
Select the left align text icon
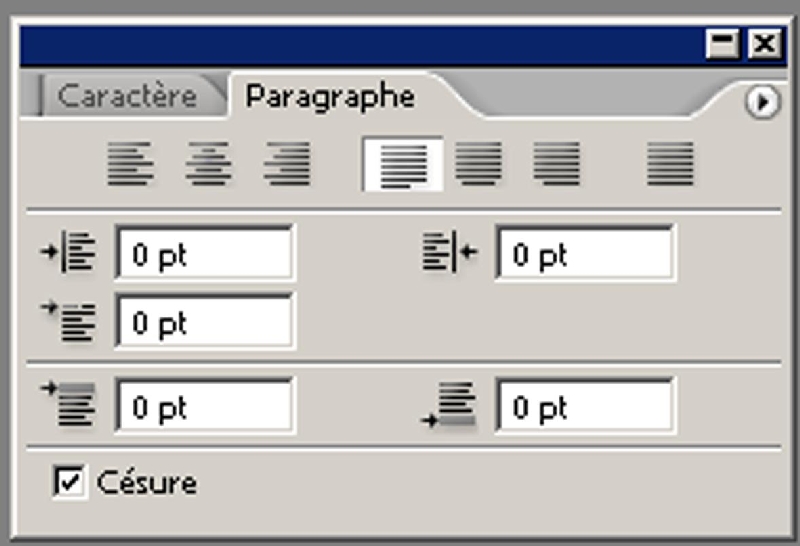pyautogui.click(x=130, y=164)
